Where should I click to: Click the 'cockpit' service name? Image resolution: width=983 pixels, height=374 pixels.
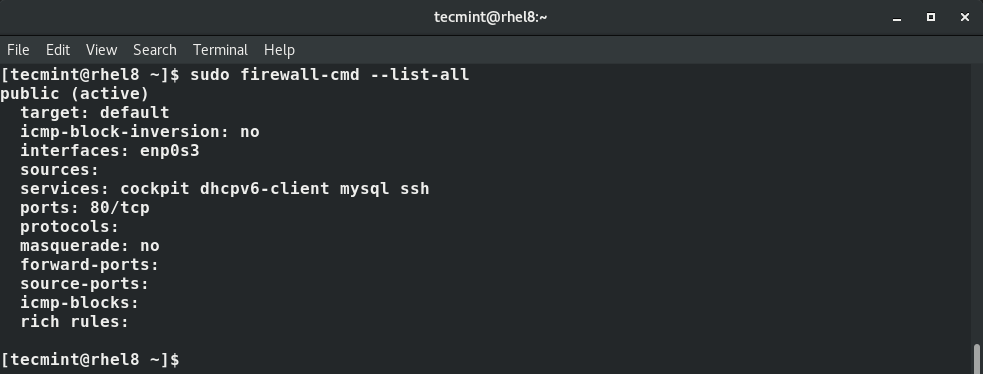pos(155,189)
